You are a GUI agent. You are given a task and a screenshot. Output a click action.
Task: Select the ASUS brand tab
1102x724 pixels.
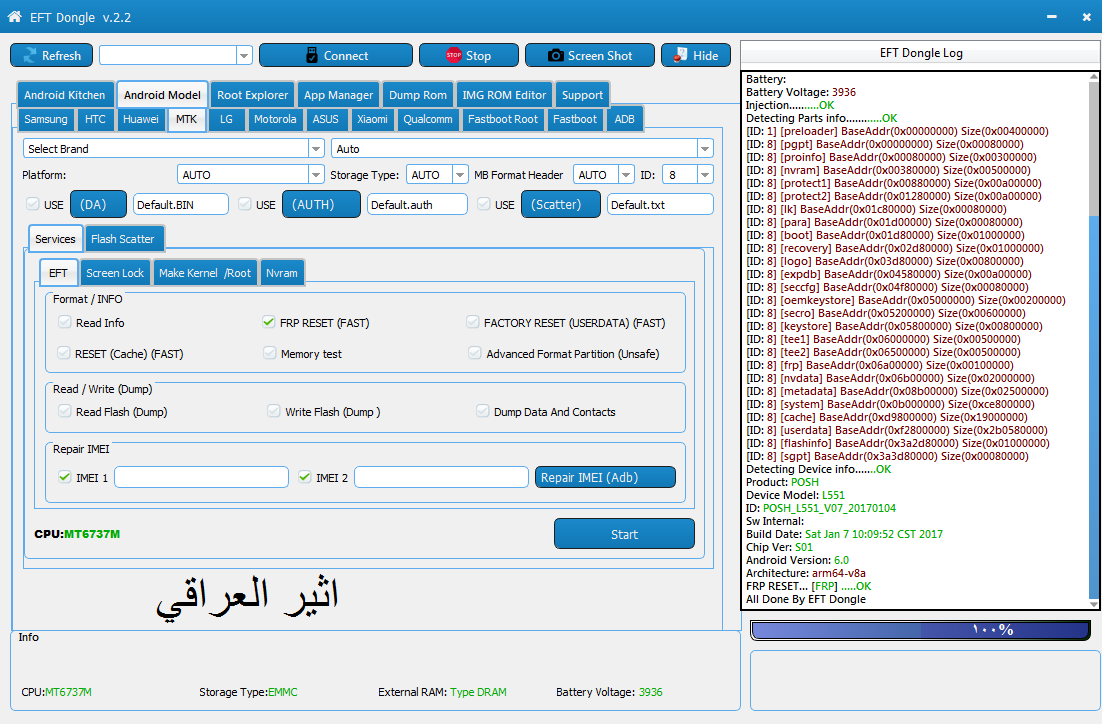coord(325,119)
